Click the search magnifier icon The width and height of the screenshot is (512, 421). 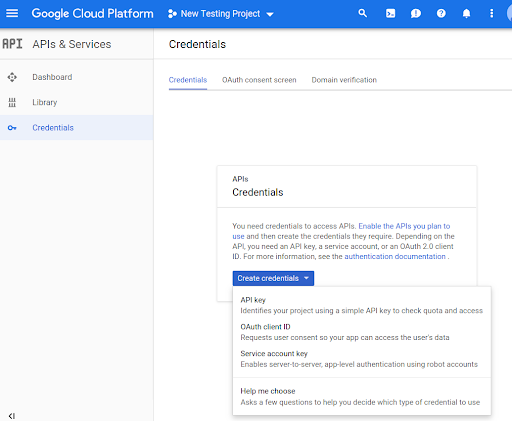point(362,13)
